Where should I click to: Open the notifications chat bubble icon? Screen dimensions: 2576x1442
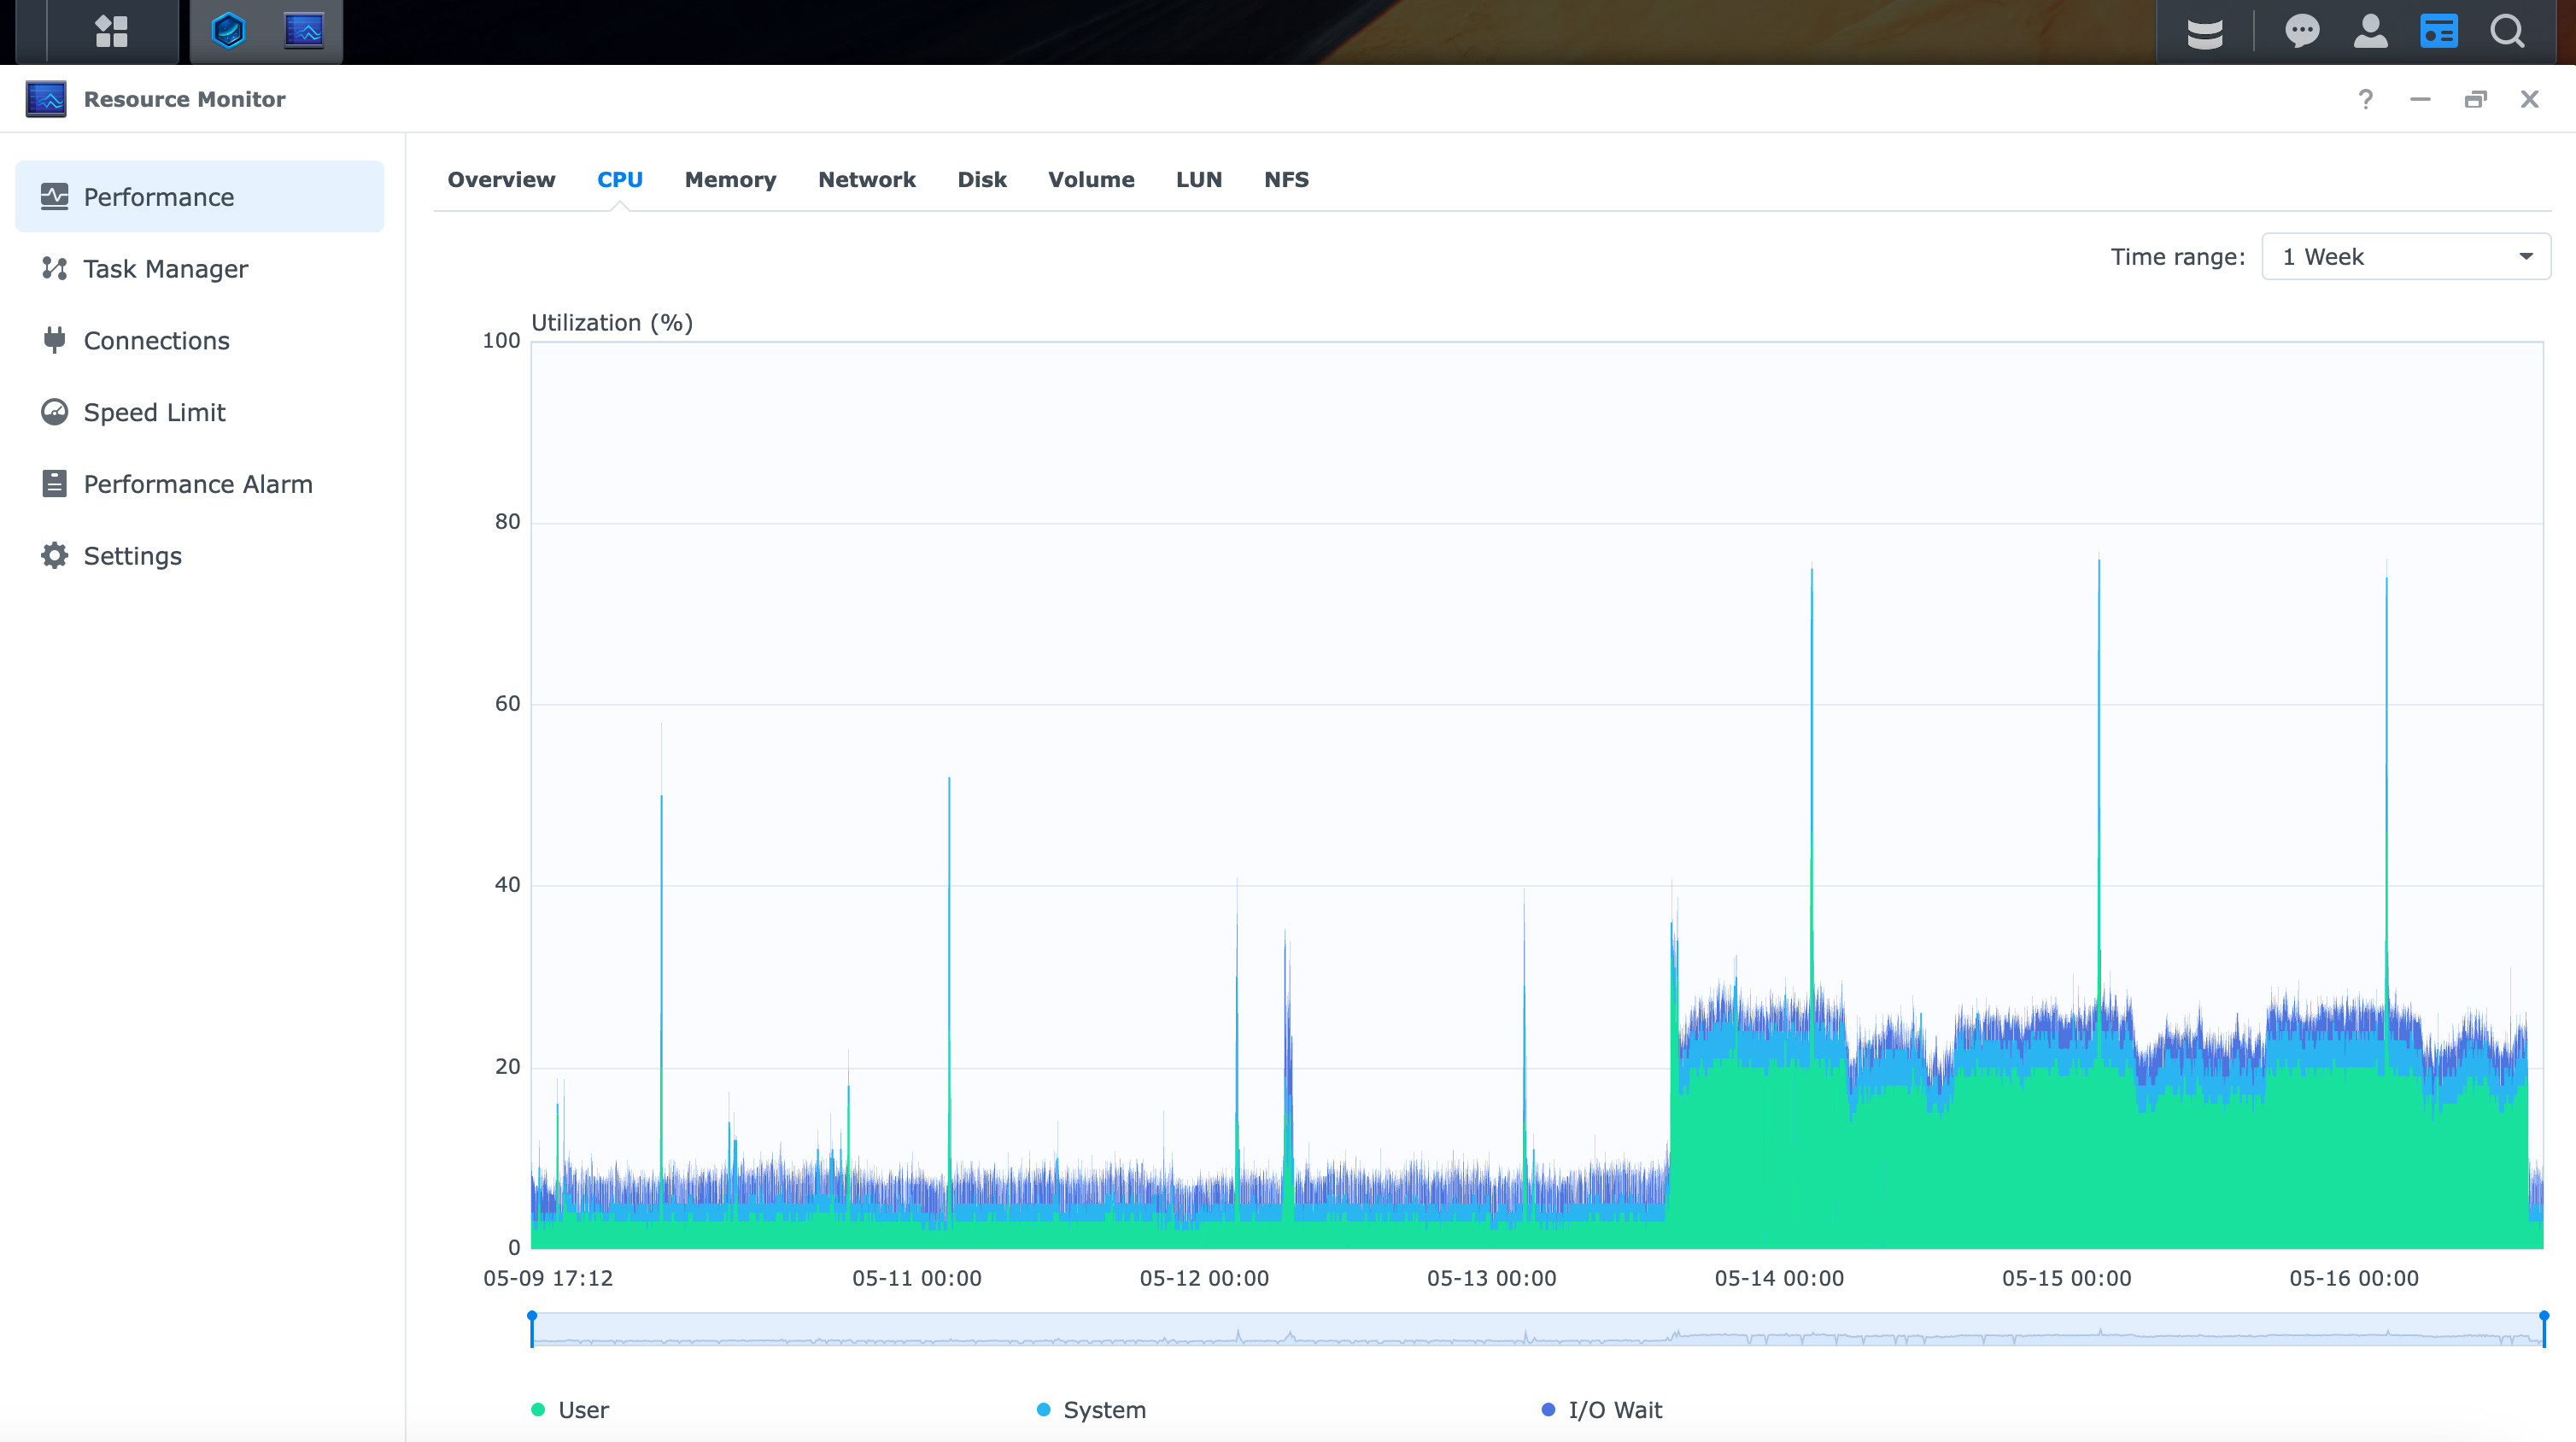pos(2301,31)
